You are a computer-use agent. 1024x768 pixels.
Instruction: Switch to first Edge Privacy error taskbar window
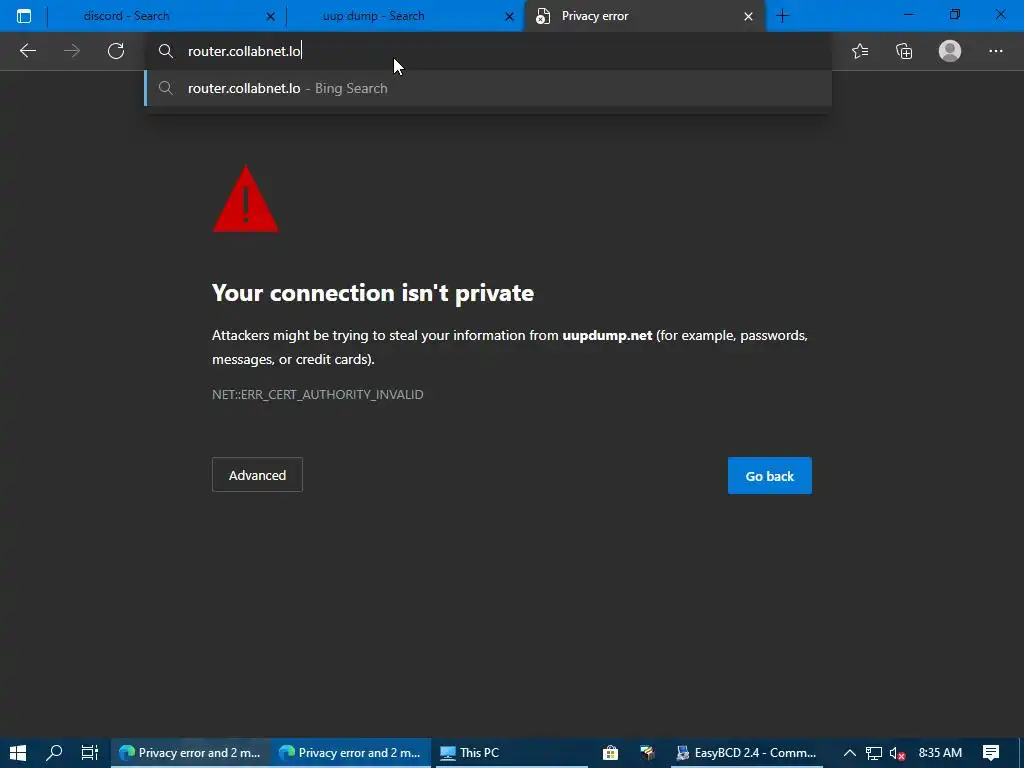tap(191, 752)
